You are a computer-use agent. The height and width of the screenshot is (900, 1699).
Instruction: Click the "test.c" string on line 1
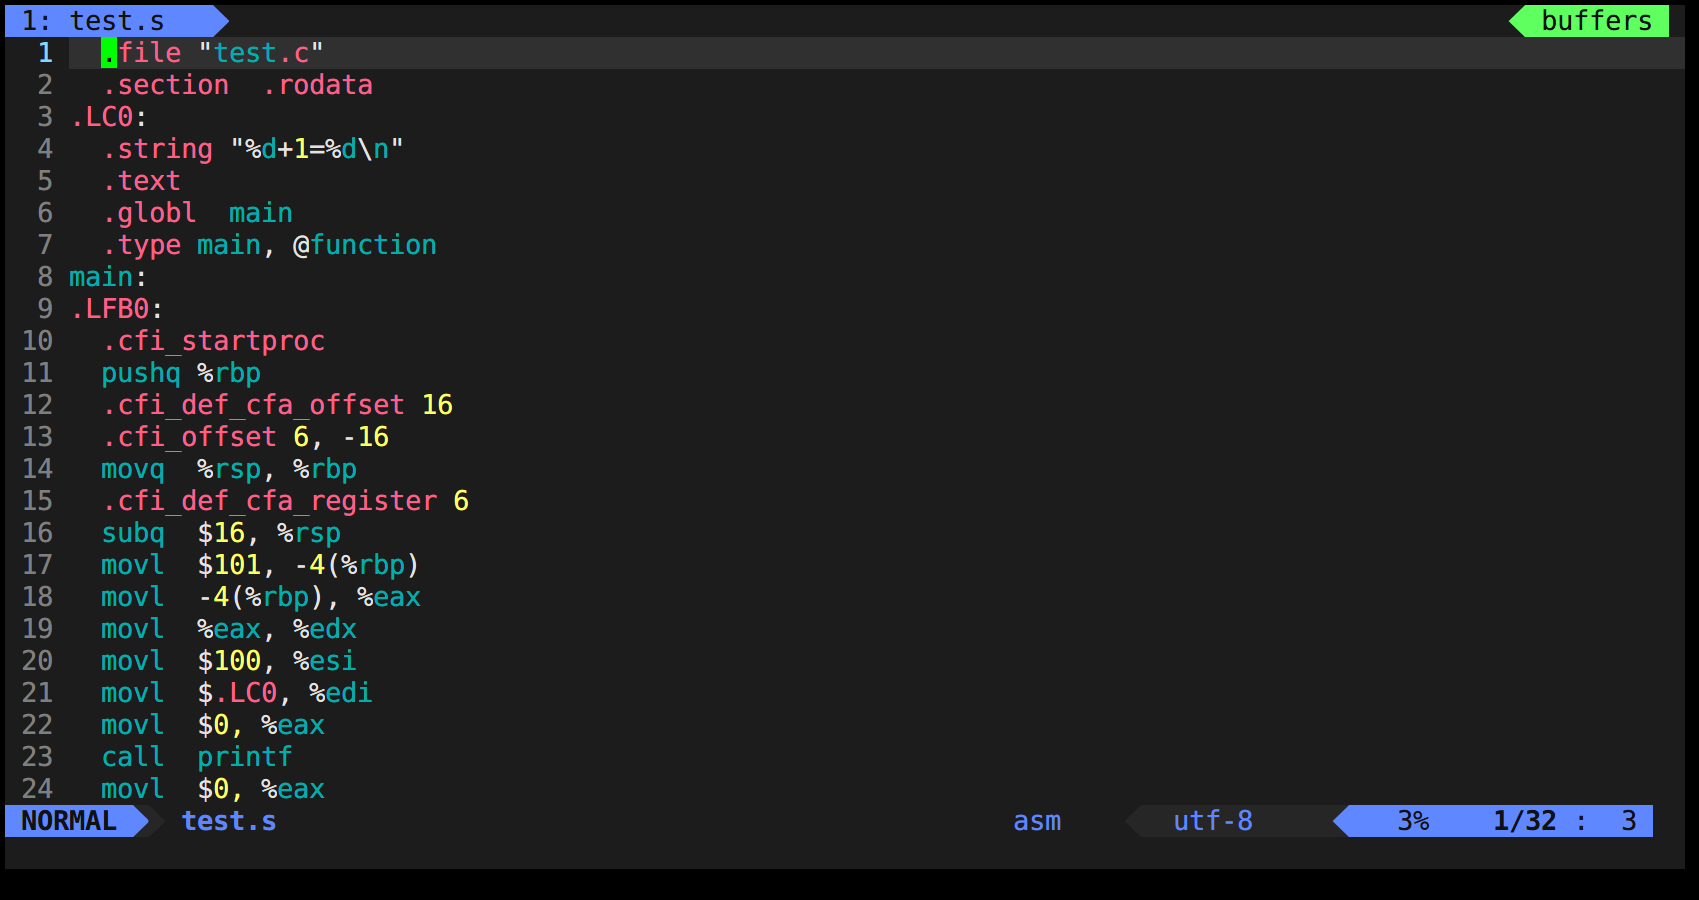261,53
